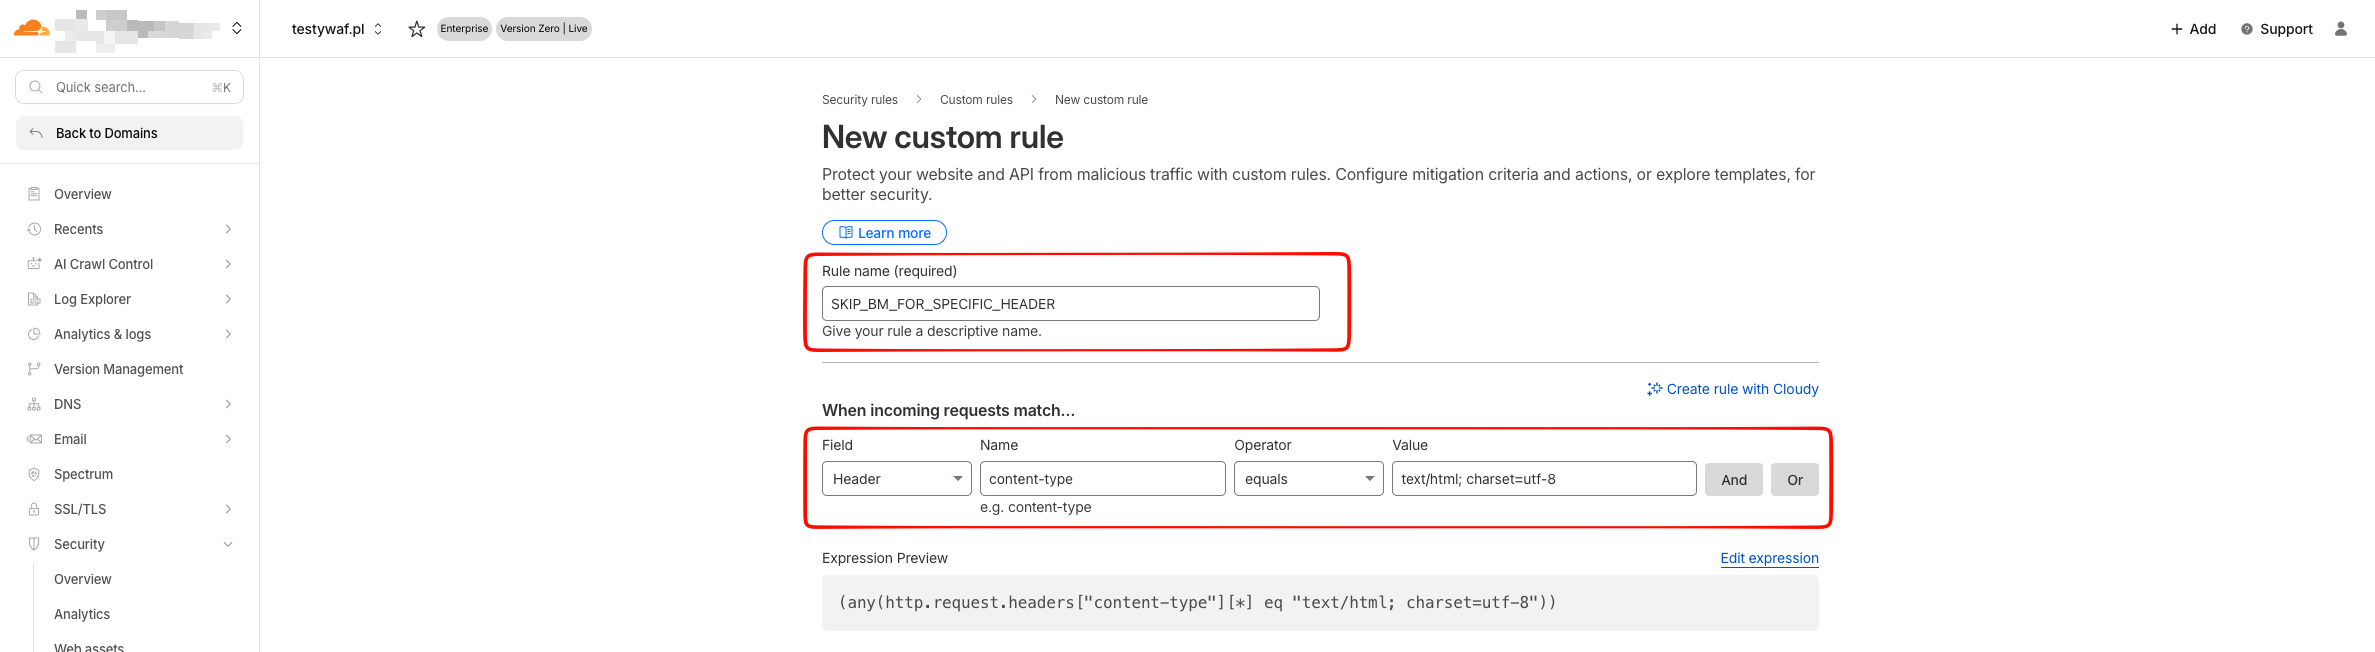The height and width of the screenshot is (652, 2375).
Task: Expand the Recents submenu chevron
Action: 228,229
